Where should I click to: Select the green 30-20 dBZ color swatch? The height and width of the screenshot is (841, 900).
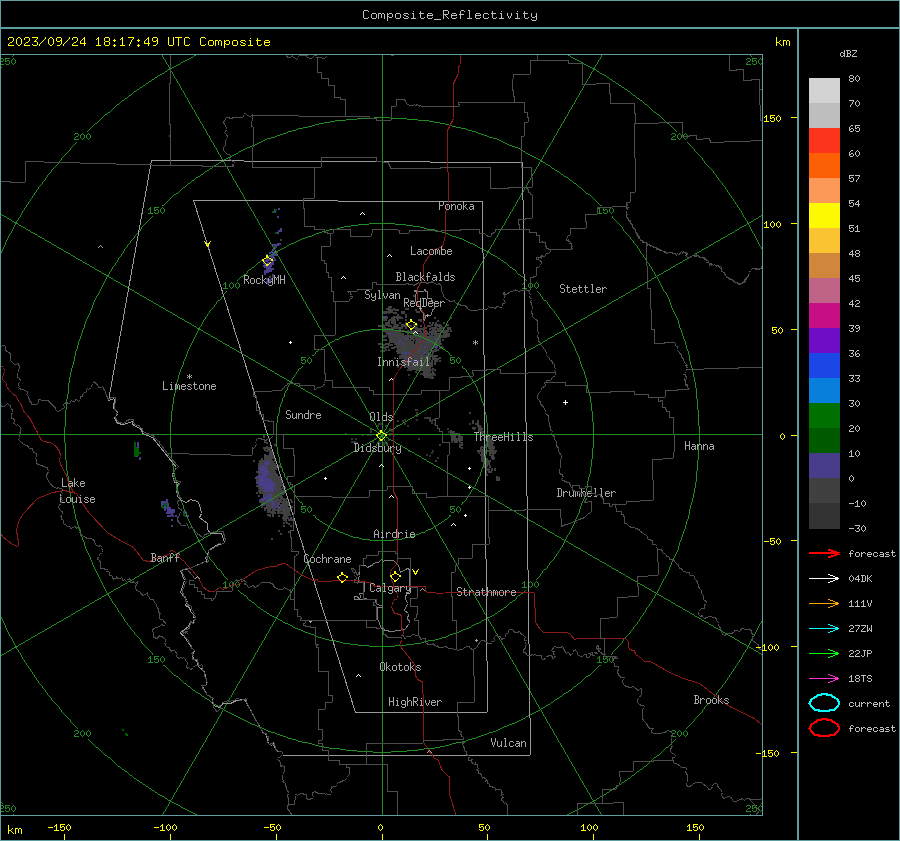pos(824,416)
